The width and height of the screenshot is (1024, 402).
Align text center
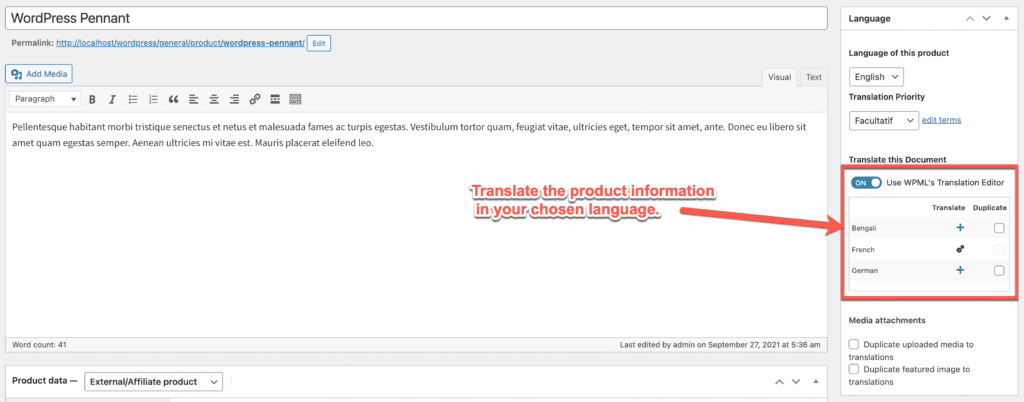point(214,99)
